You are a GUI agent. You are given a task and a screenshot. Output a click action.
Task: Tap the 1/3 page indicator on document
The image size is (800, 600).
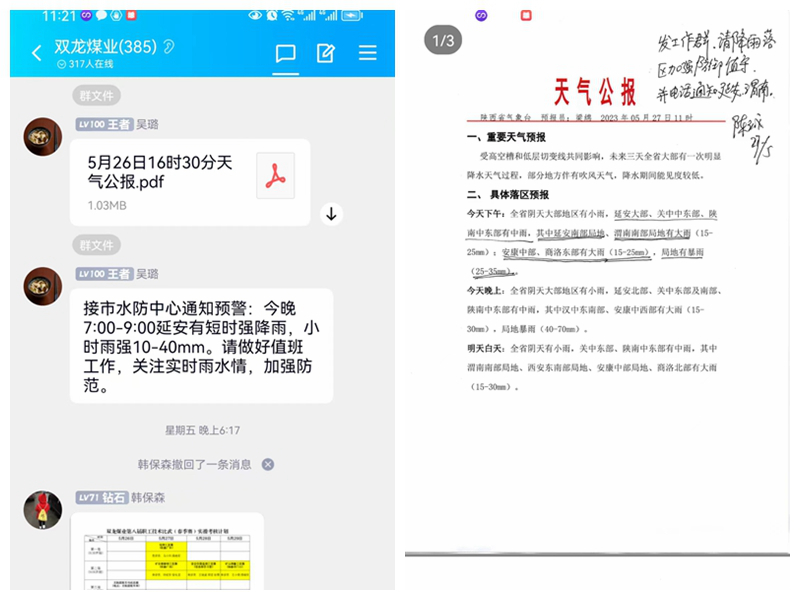pyautogui.click(x=441, y=40)
